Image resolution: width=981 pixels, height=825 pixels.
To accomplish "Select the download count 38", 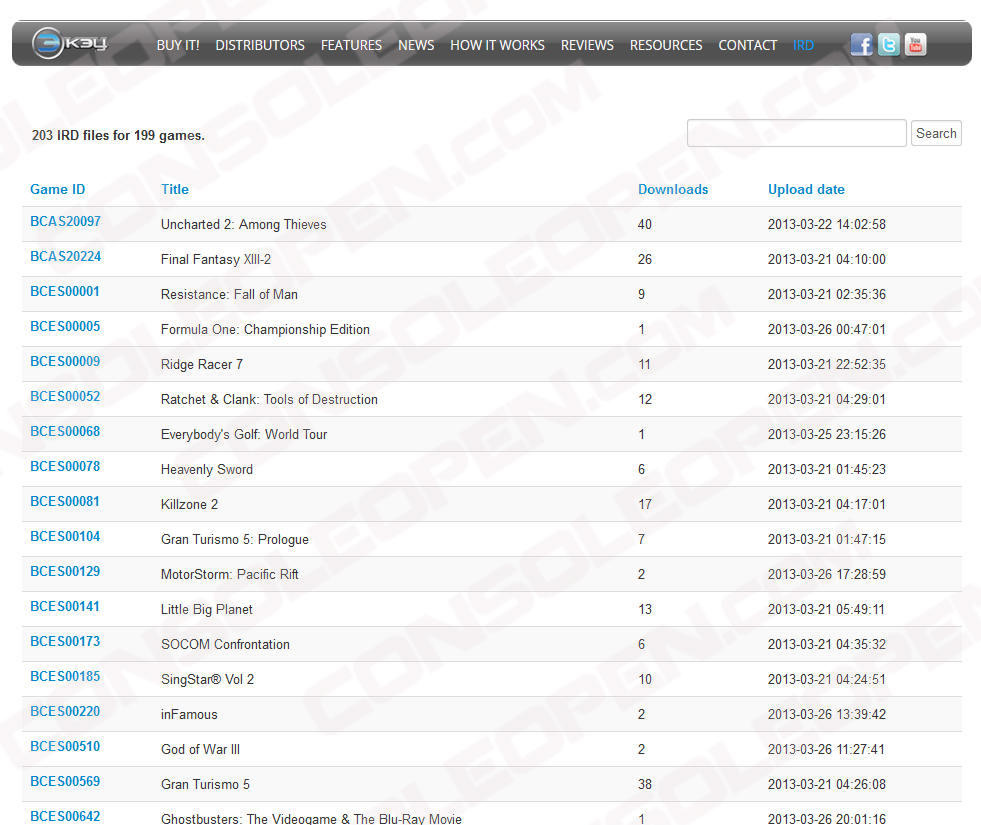I will pos(644,785).
